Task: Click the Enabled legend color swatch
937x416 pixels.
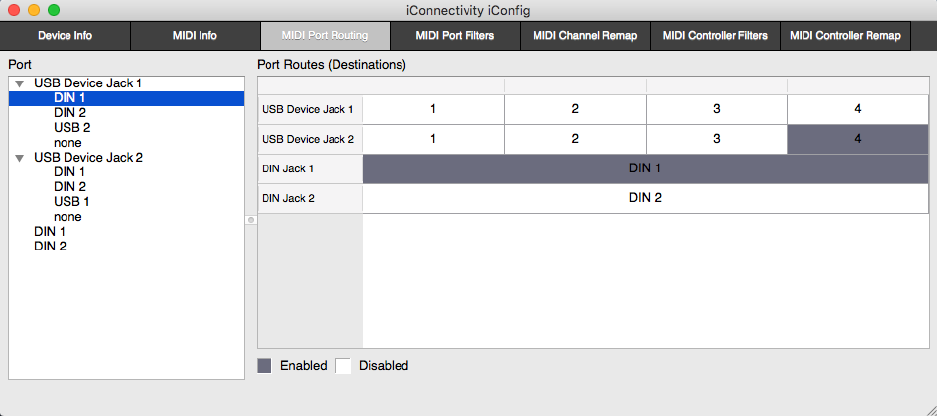Action: [x=266, y=366]
